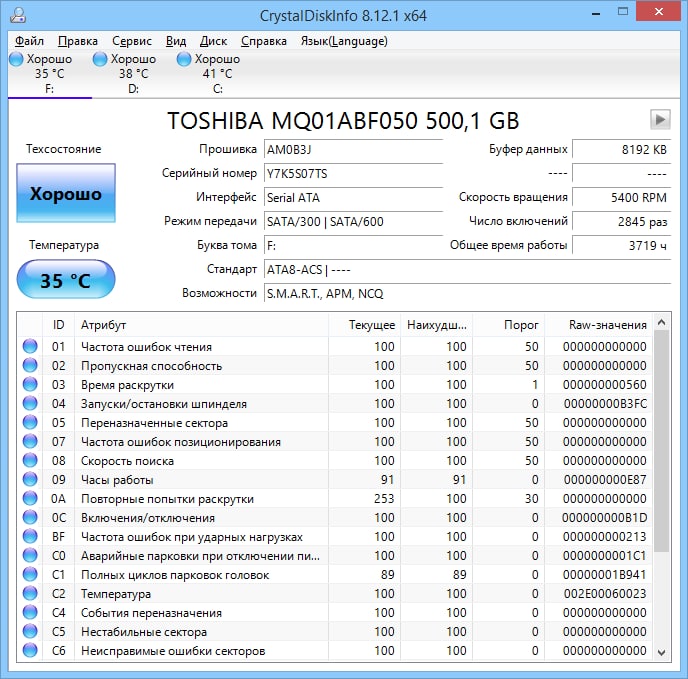Click status icon for attribute 08
The image size is (688, 679).
click(30, 460)
